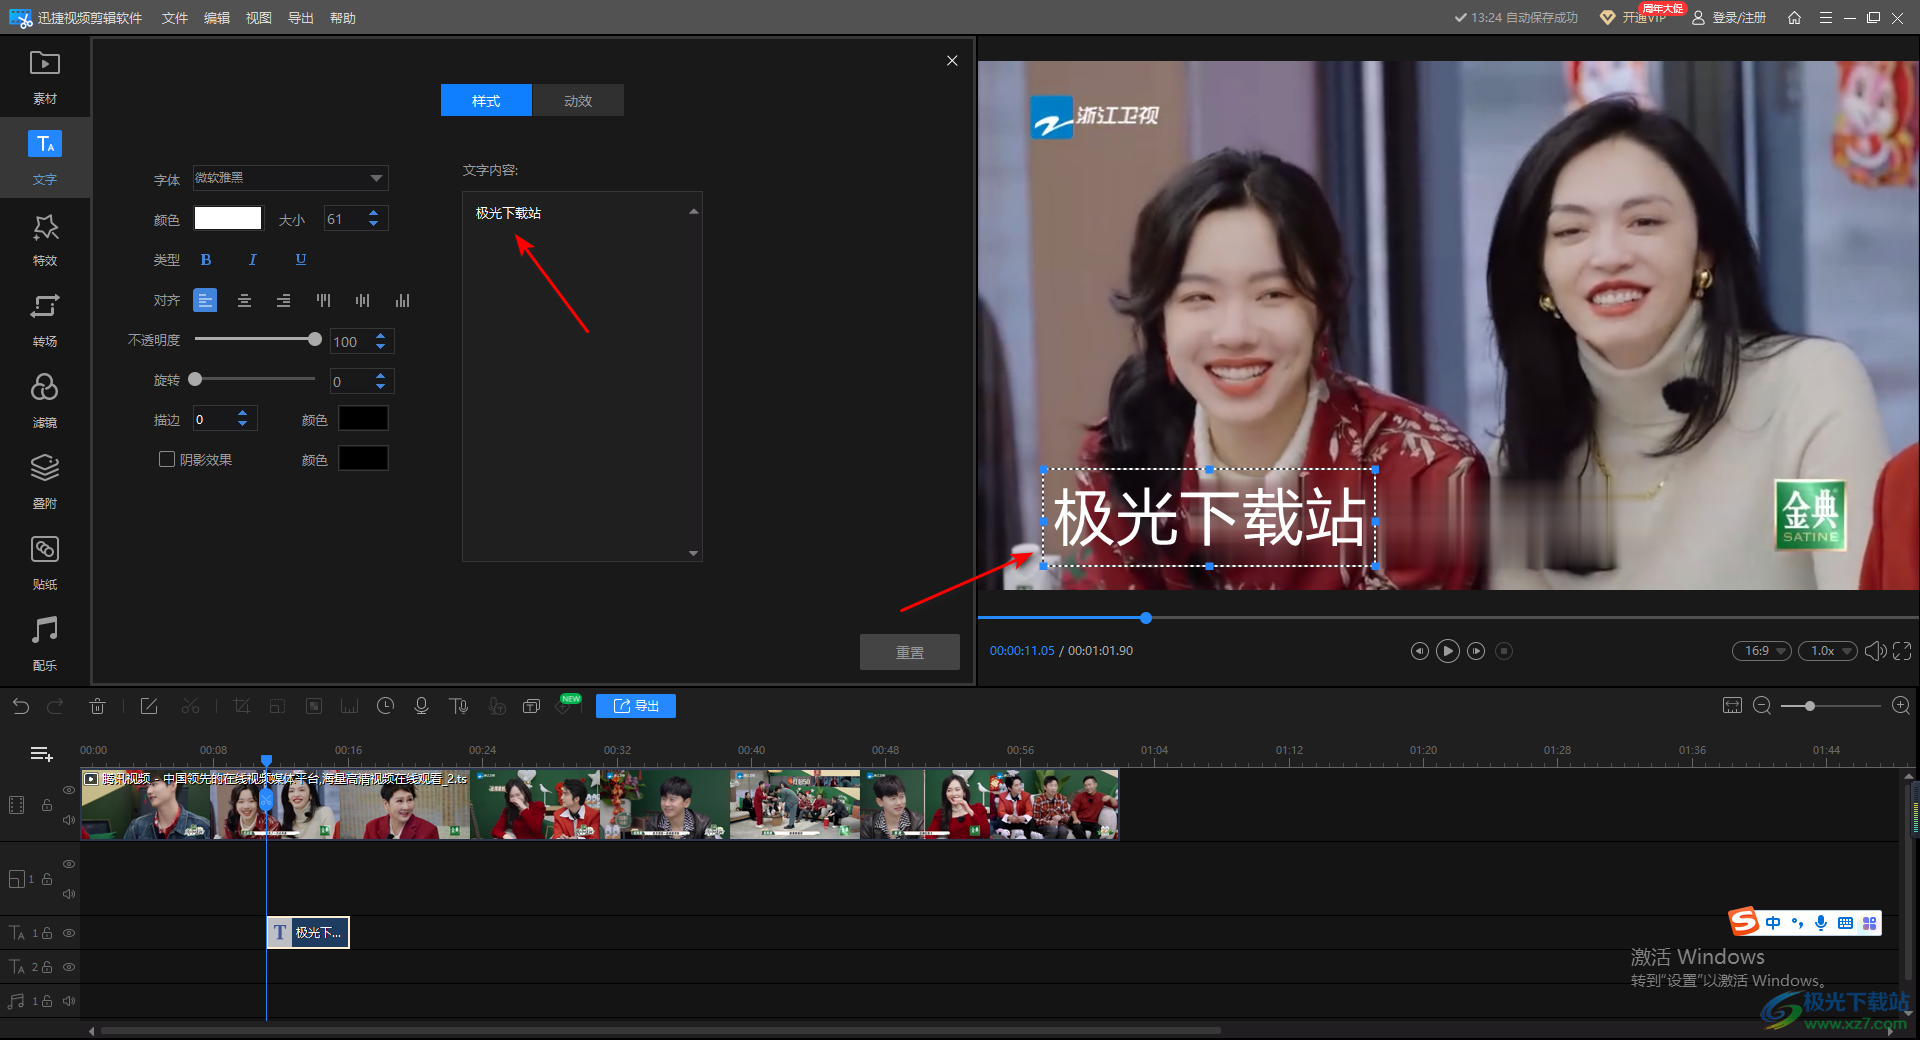This screenshot has width=1920, height=1040.
Task: Open the 特效 effects panel
Action: pyautogui.click(x=44, y=239)
